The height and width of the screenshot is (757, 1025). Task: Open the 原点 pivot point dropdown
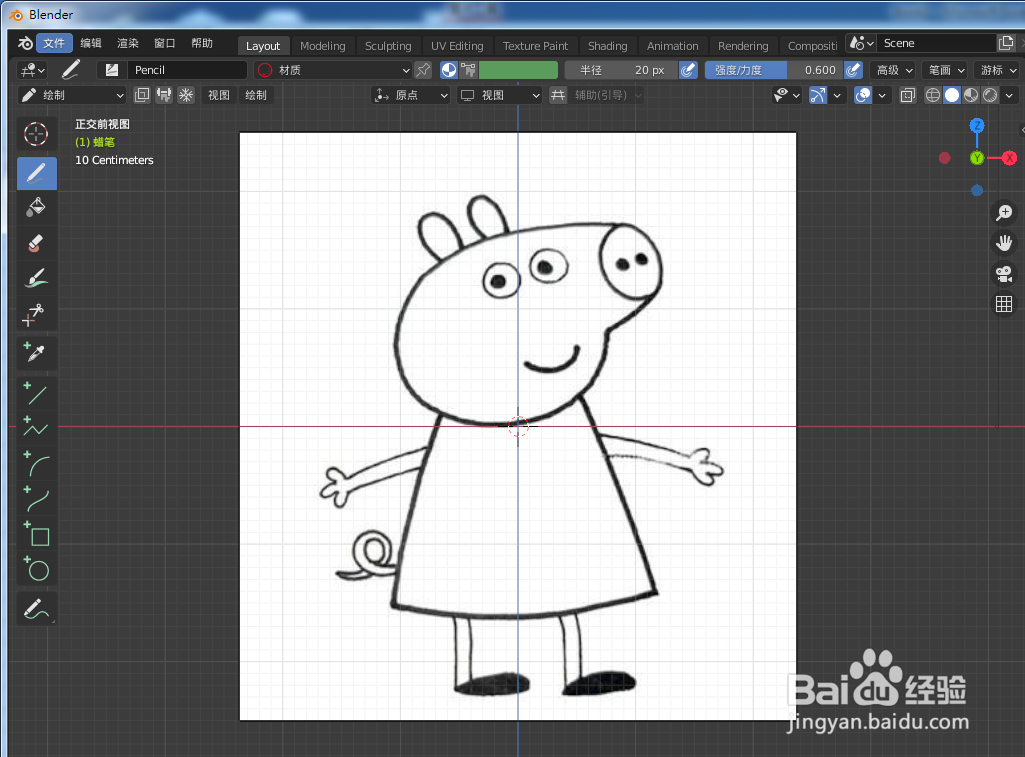point(410,94)
